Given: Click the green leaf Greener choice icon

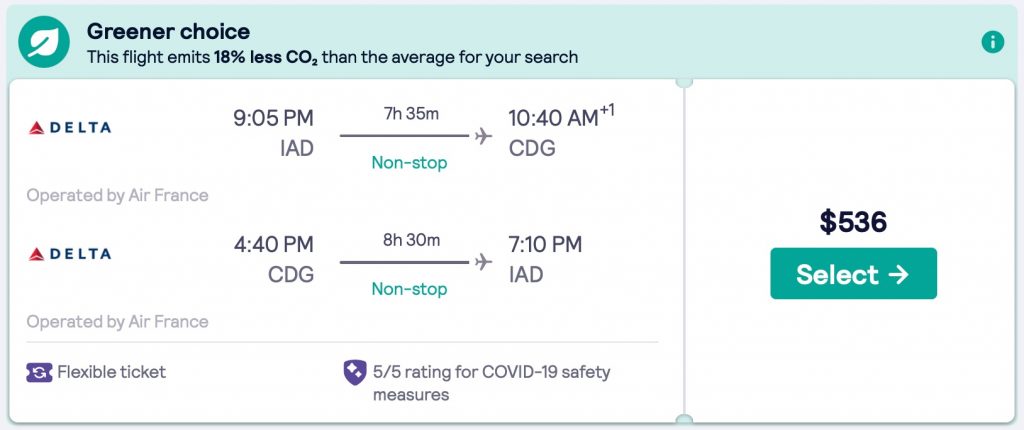Looking at the screenshot, I should [x=44, y=43].
